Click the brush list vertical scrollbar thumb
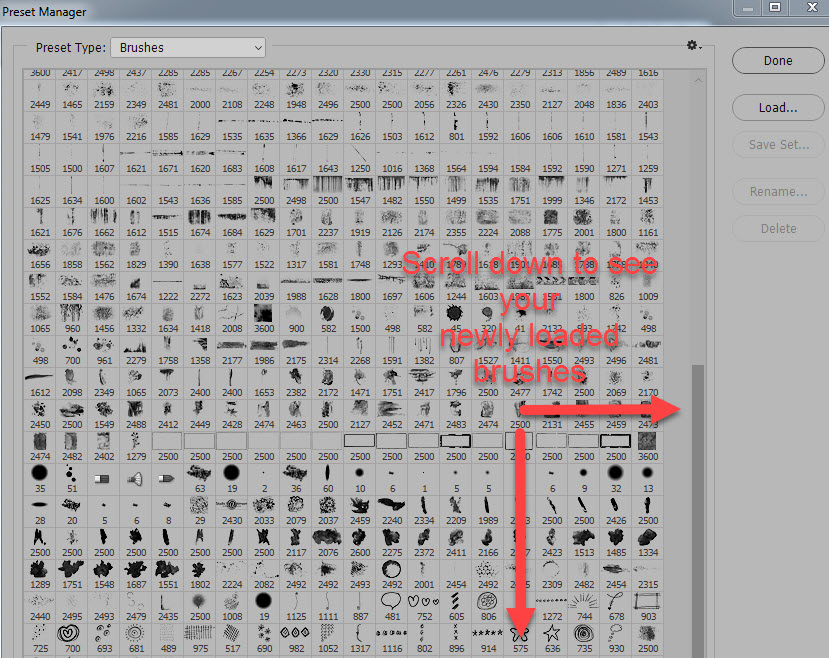Screen dimensions: 829x658 (x=698, y=510)
